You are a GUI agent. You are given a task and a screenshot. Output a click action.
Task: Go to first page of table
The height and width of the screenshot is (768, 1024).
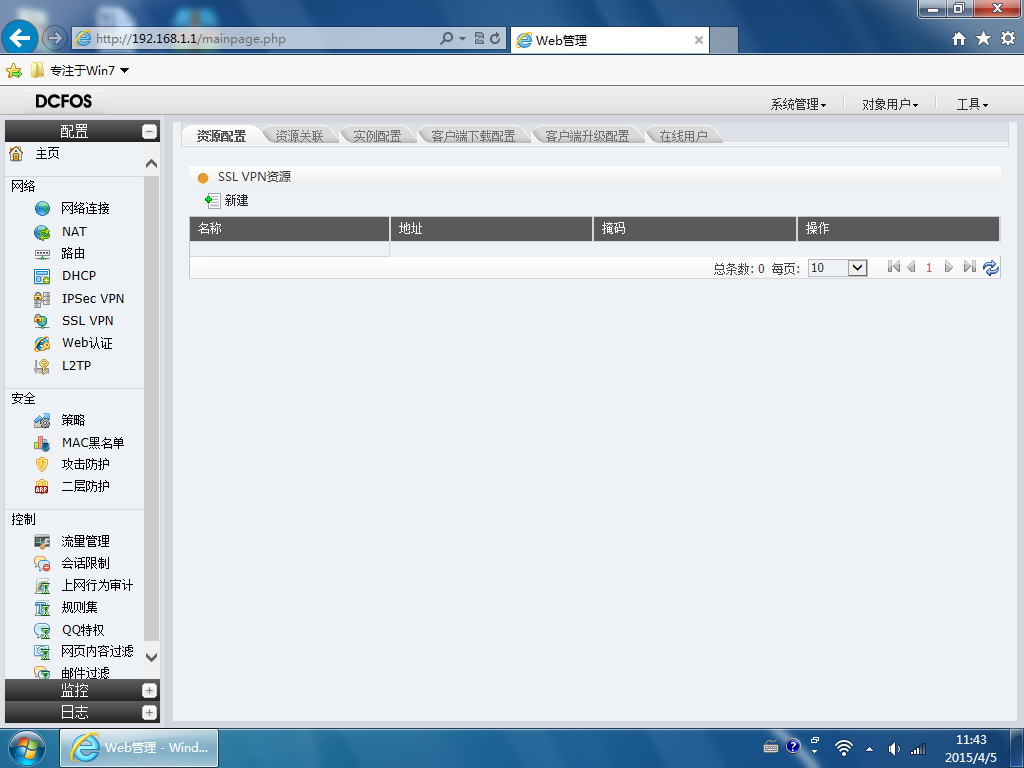pyautogui.click(x=894, y=267)
